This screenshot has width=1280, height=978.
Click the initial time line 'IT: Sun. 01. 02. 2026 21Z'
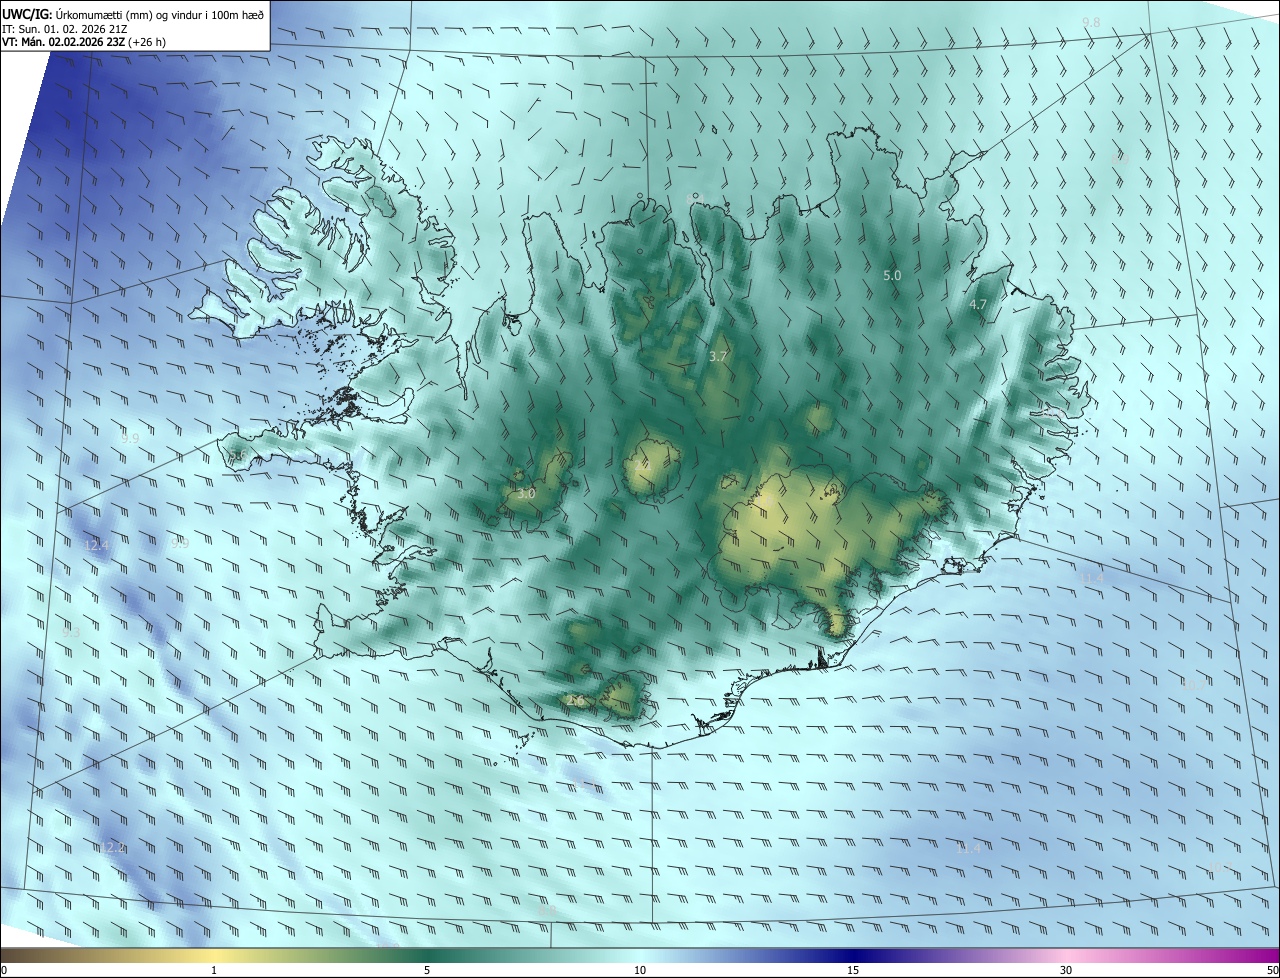click(x=64, y=28)
